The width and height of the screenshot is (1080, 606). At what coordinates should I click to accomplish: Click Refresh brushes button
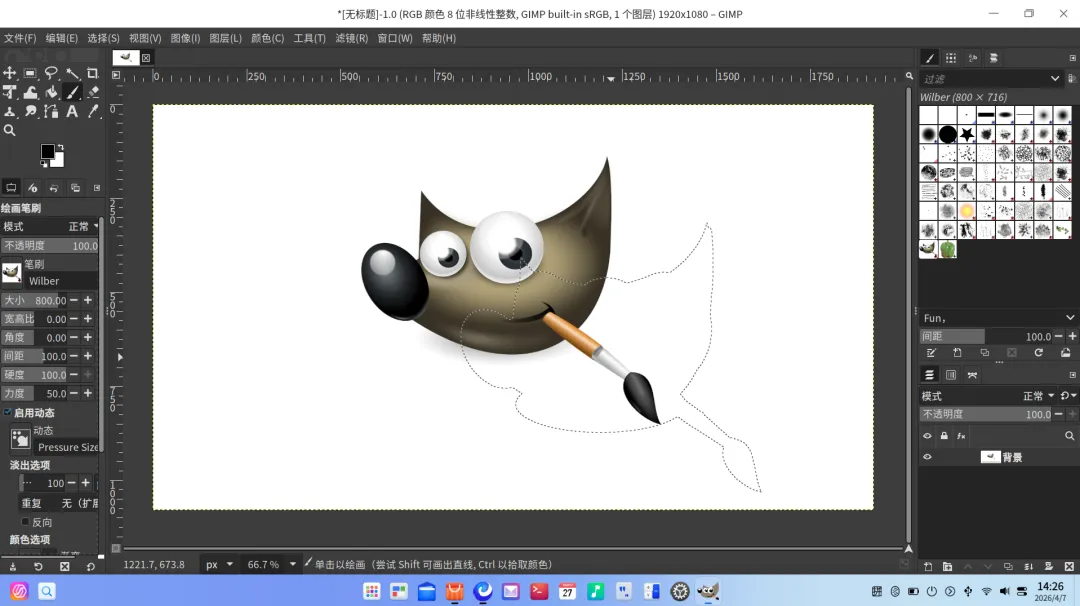(x=1039, y=353)
